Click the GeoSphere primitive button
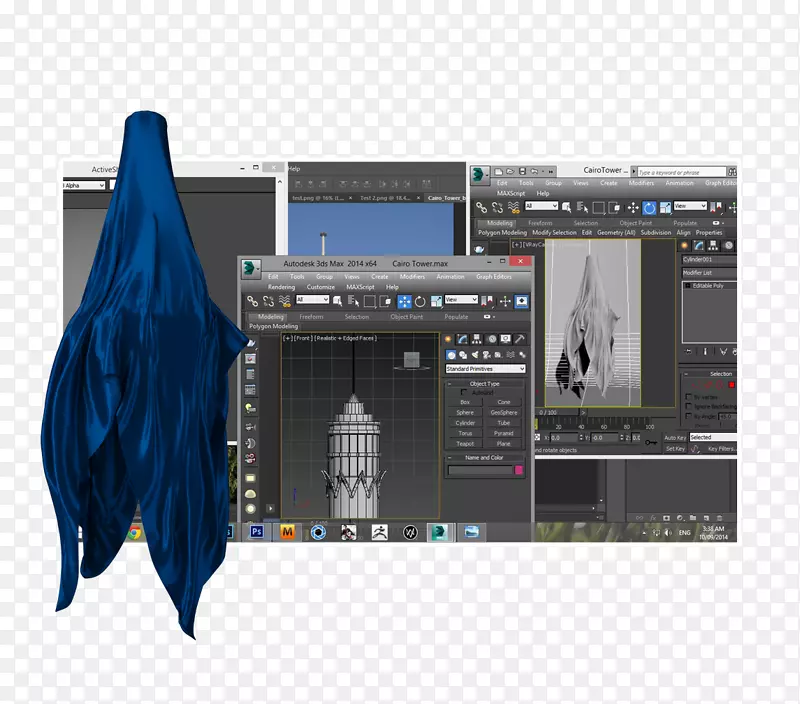This screenshot has width=800, height=704. pyautogui.click(x=504, y=413)
